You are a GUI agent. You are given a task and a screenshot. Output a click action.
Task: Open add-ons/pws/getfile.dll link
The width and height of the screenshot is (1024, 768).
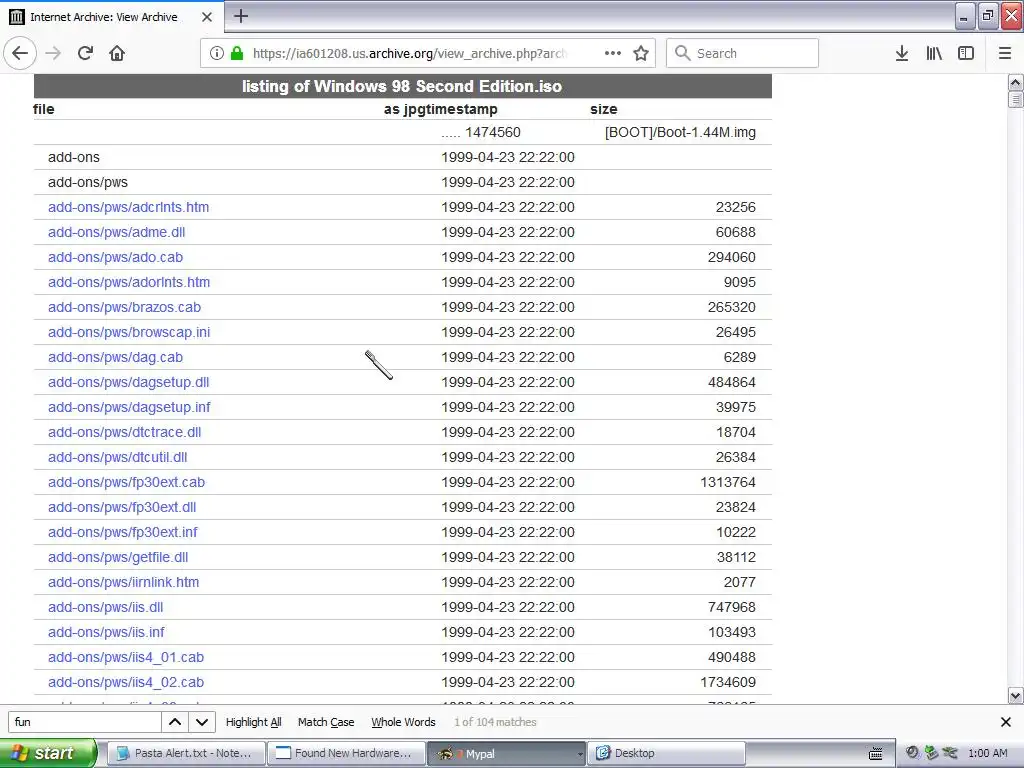click(118, 557)
